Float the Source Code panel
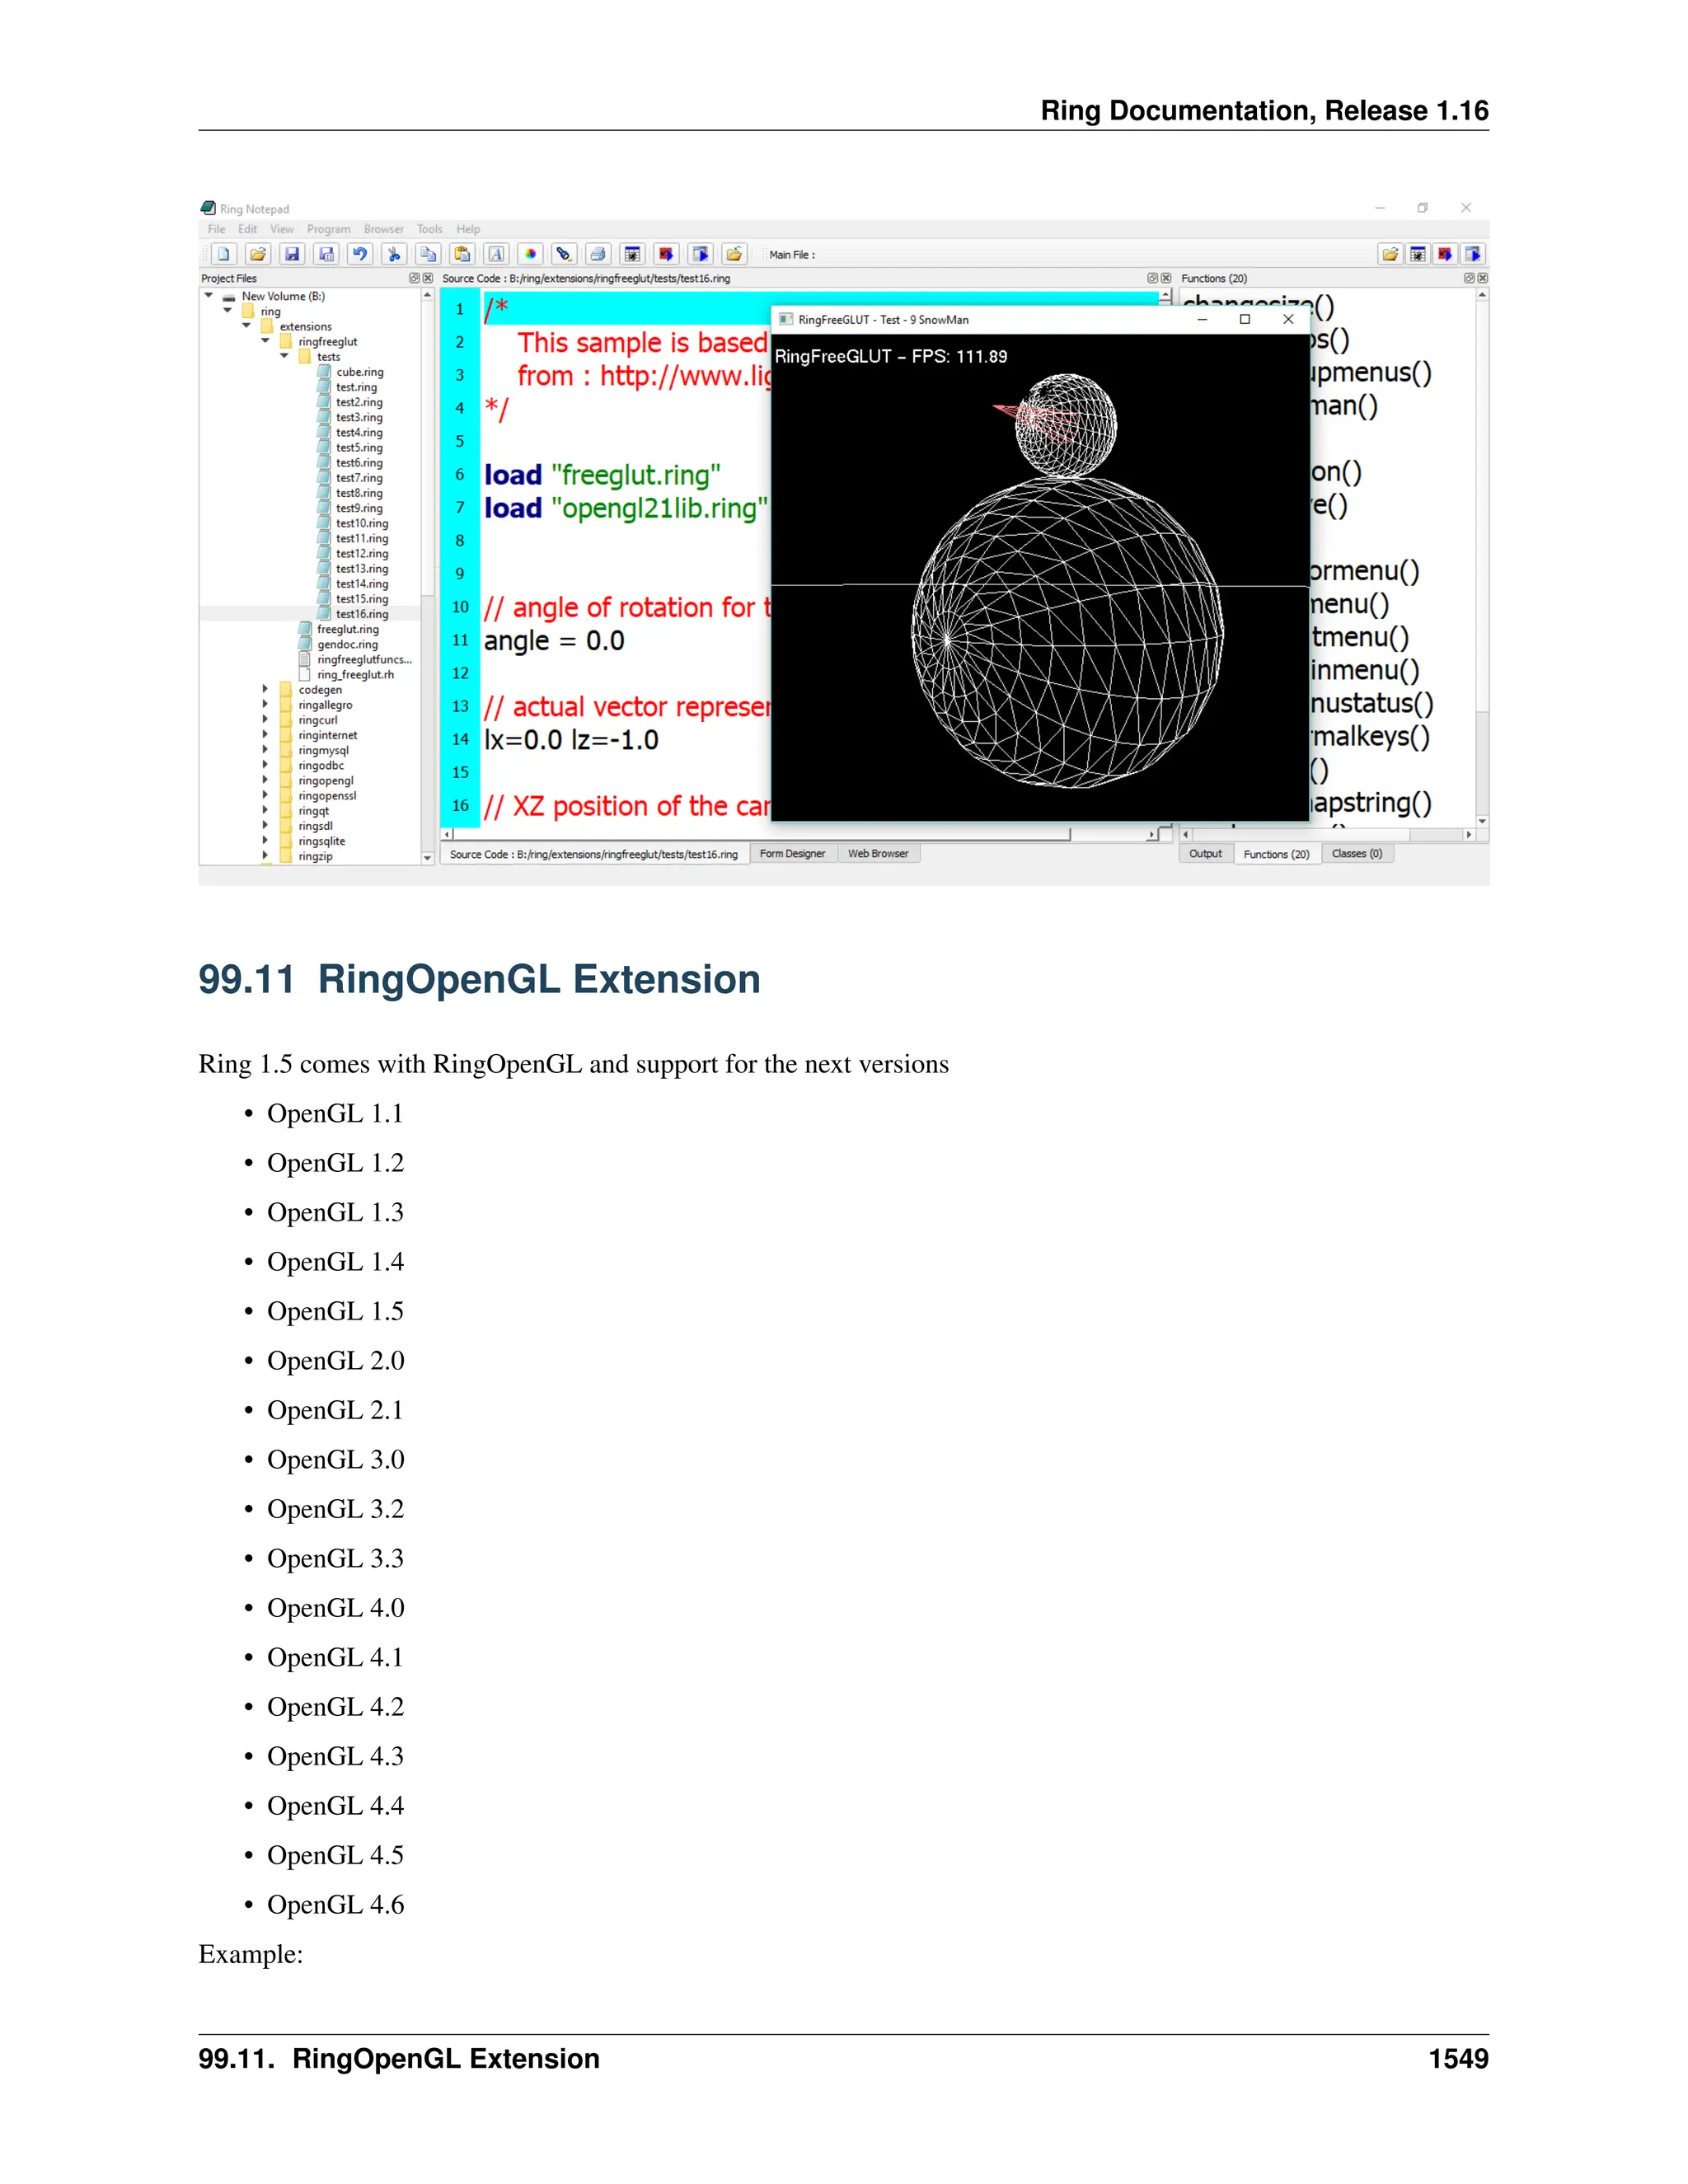The height and width of the screenshot is (2184, 1688). pos(1152,278)
